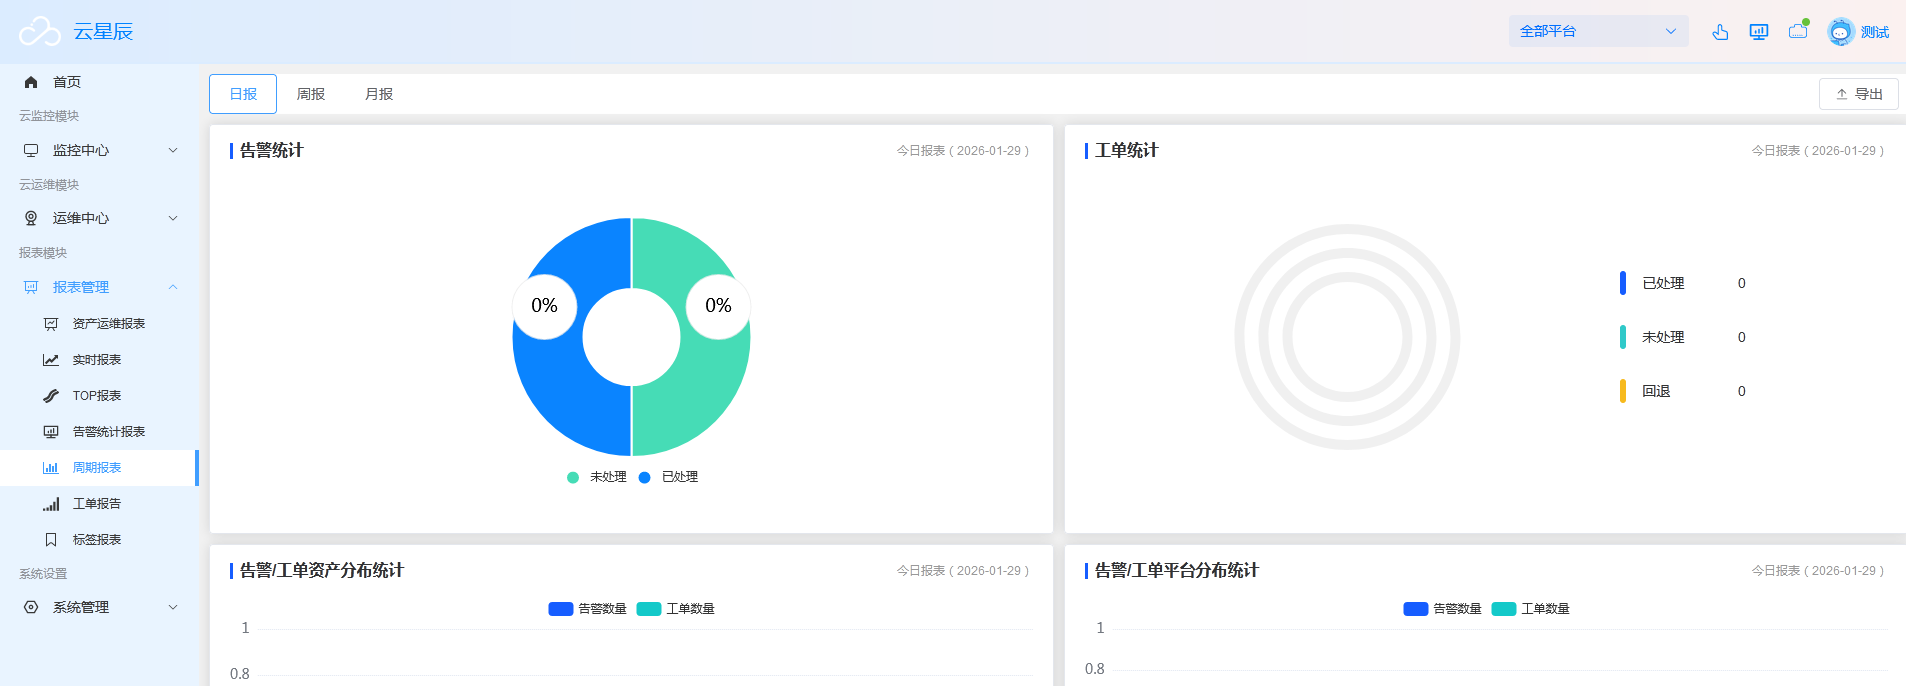Screen dimensions: 1906x686
Task: Click the 运维中心 webcam icon
Action: [31, 218]
